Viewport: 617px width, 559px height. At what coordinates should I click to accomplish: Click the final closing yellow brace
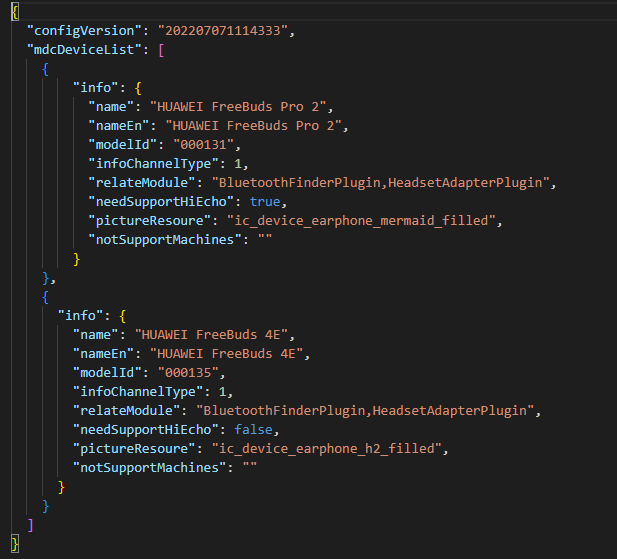click(x=15, y=544)
